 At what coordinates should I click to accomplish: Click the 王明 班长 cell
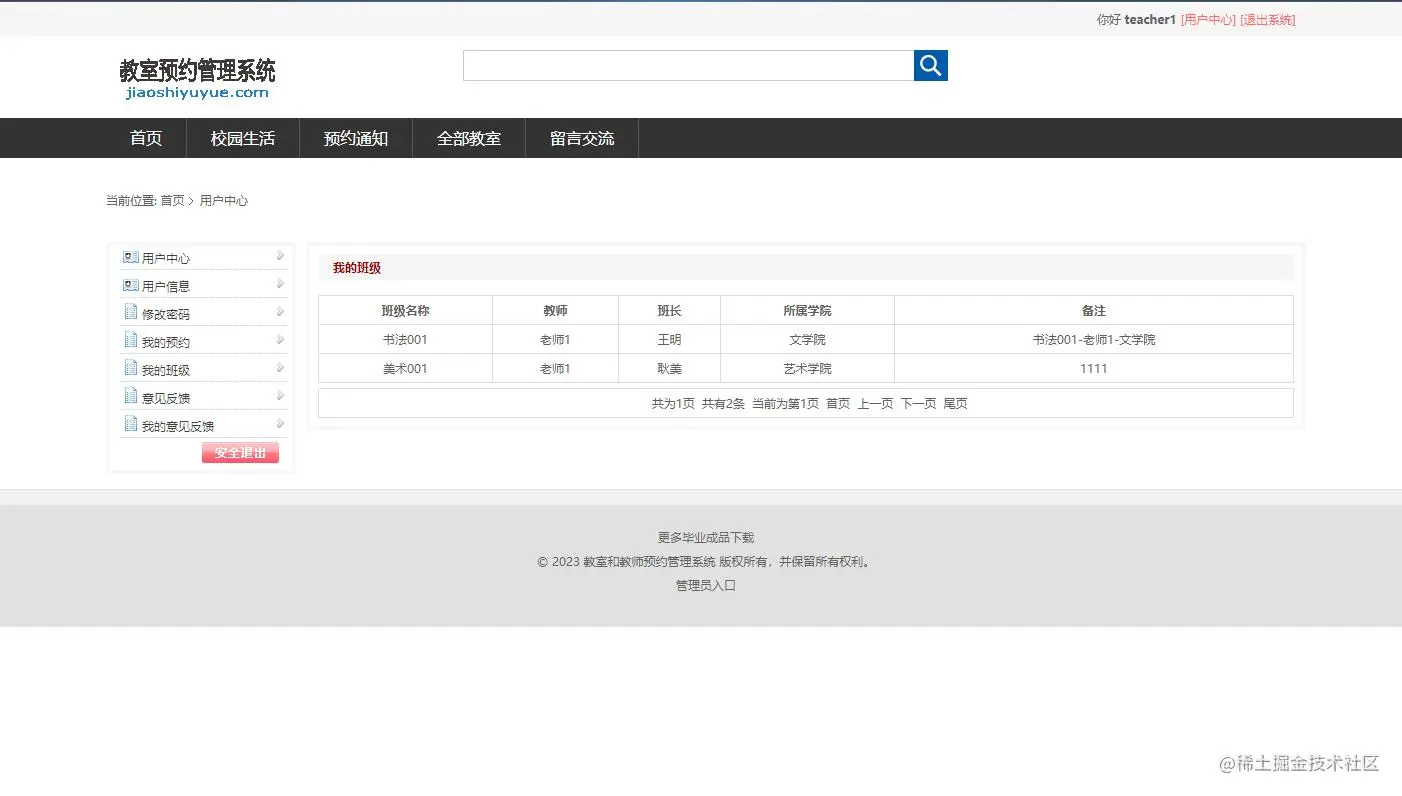(669, 339)
